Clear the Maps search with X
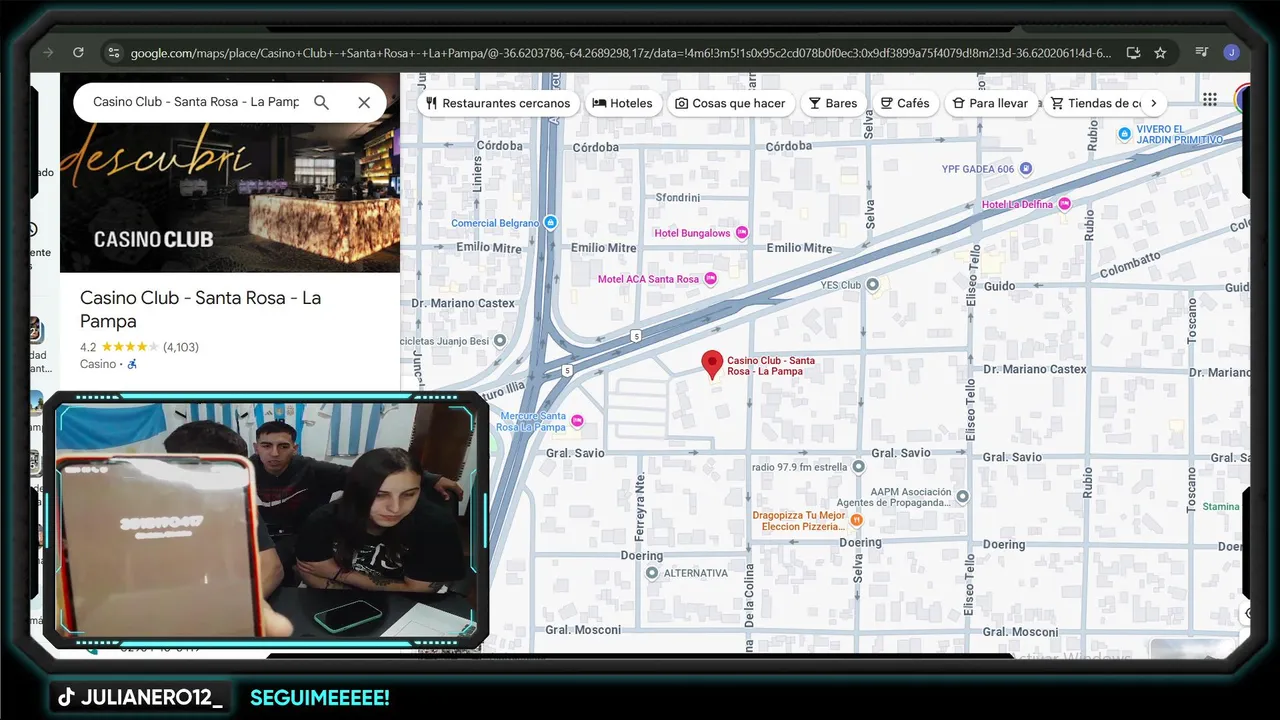This screenshot has width=1280, height=720. click(x=364, y=102)
